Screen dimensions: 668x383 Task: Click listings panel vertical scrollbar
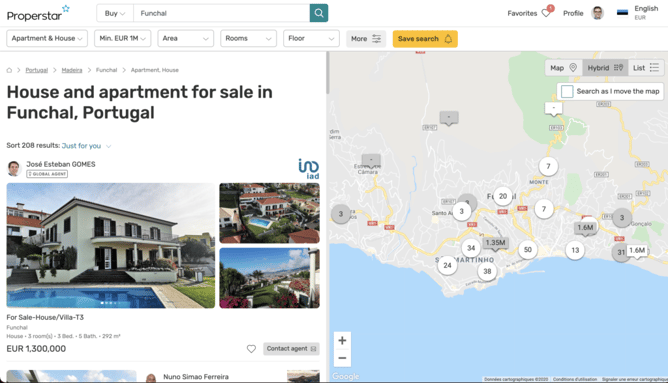click(x=327, y=73)
